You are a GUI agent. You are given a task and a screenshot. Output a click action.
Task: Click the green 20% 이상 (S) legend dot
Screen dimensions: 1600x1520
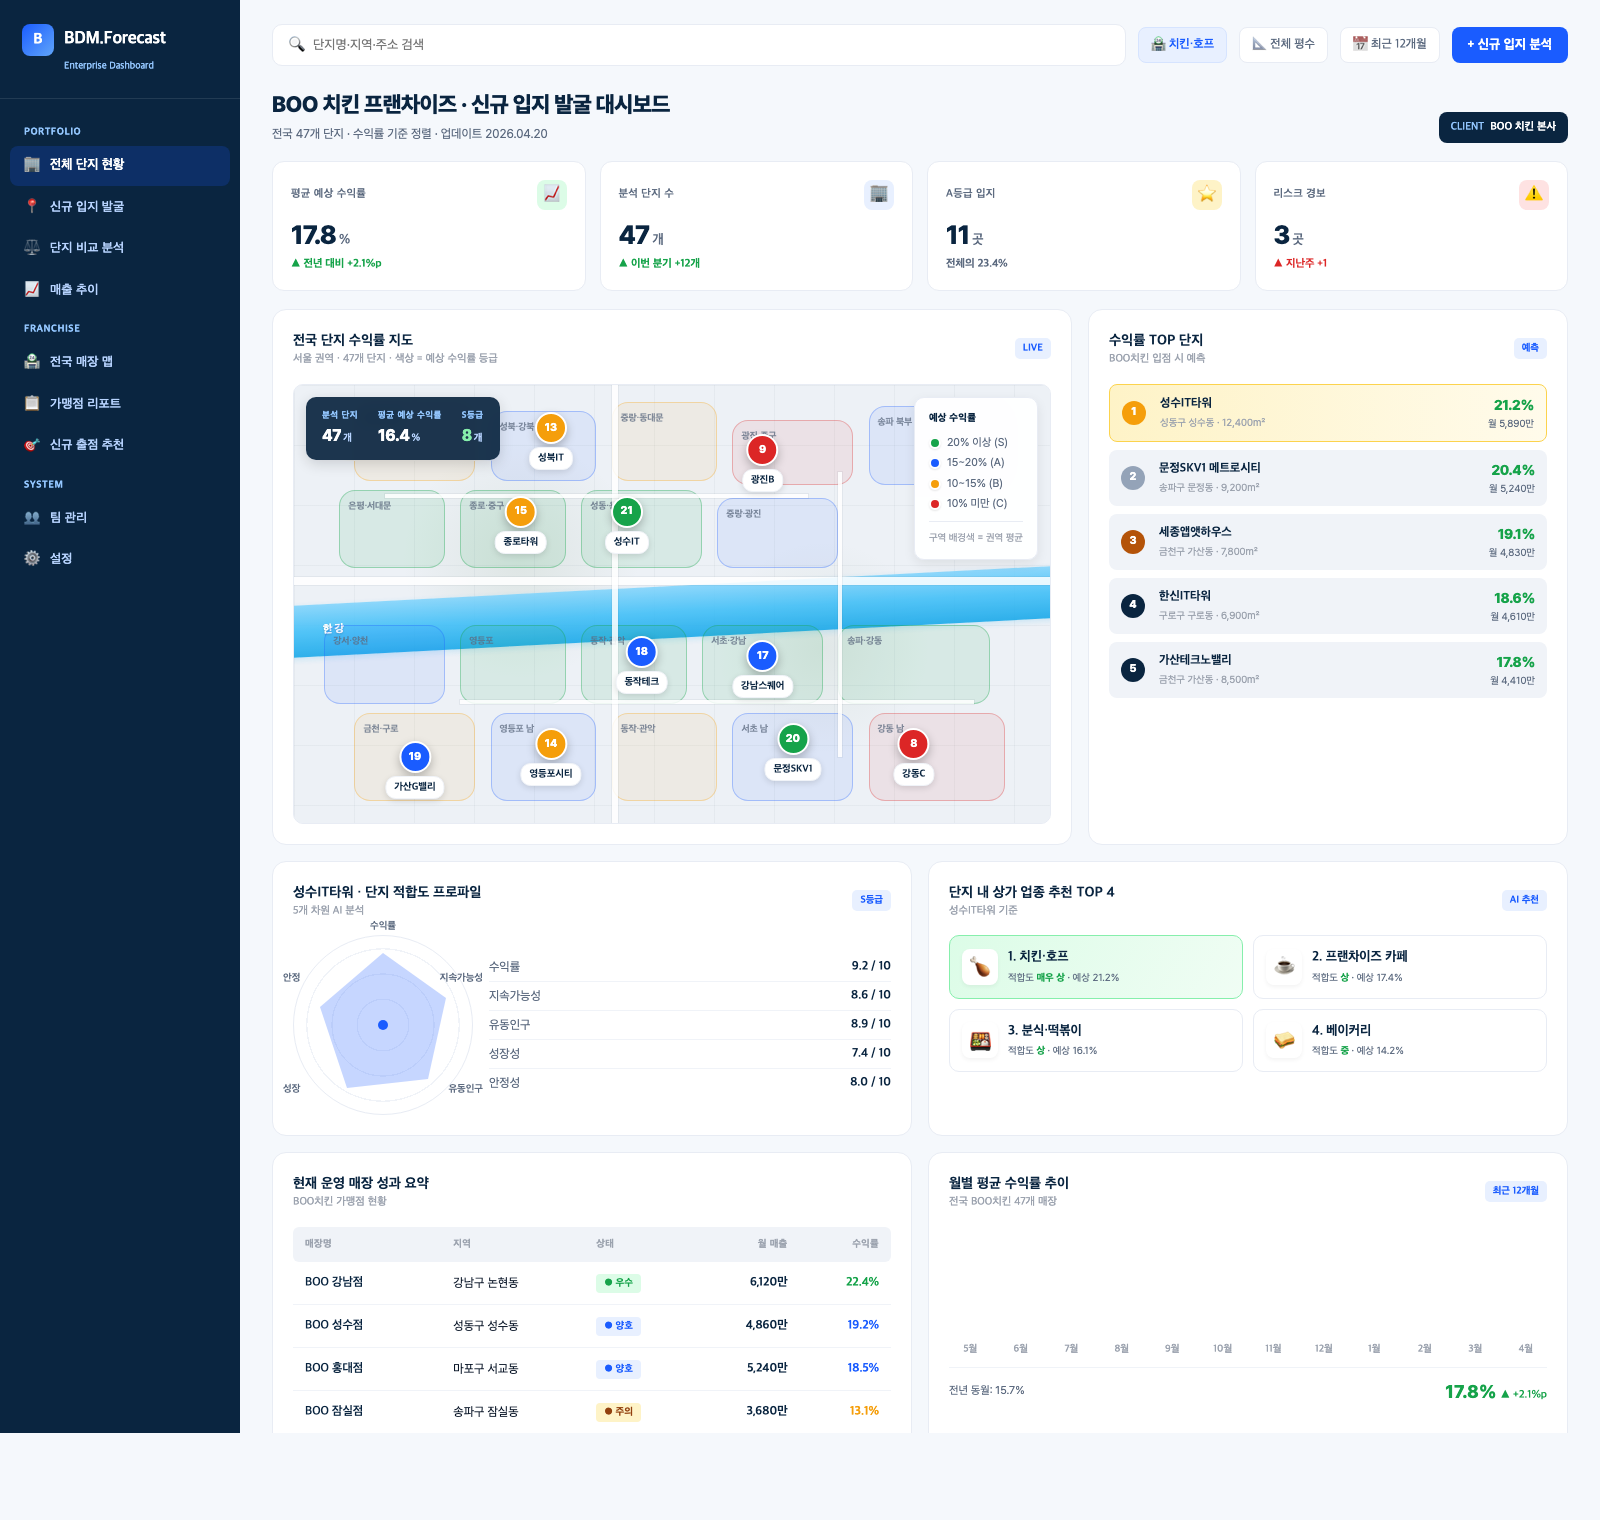[x=935, y=443]
